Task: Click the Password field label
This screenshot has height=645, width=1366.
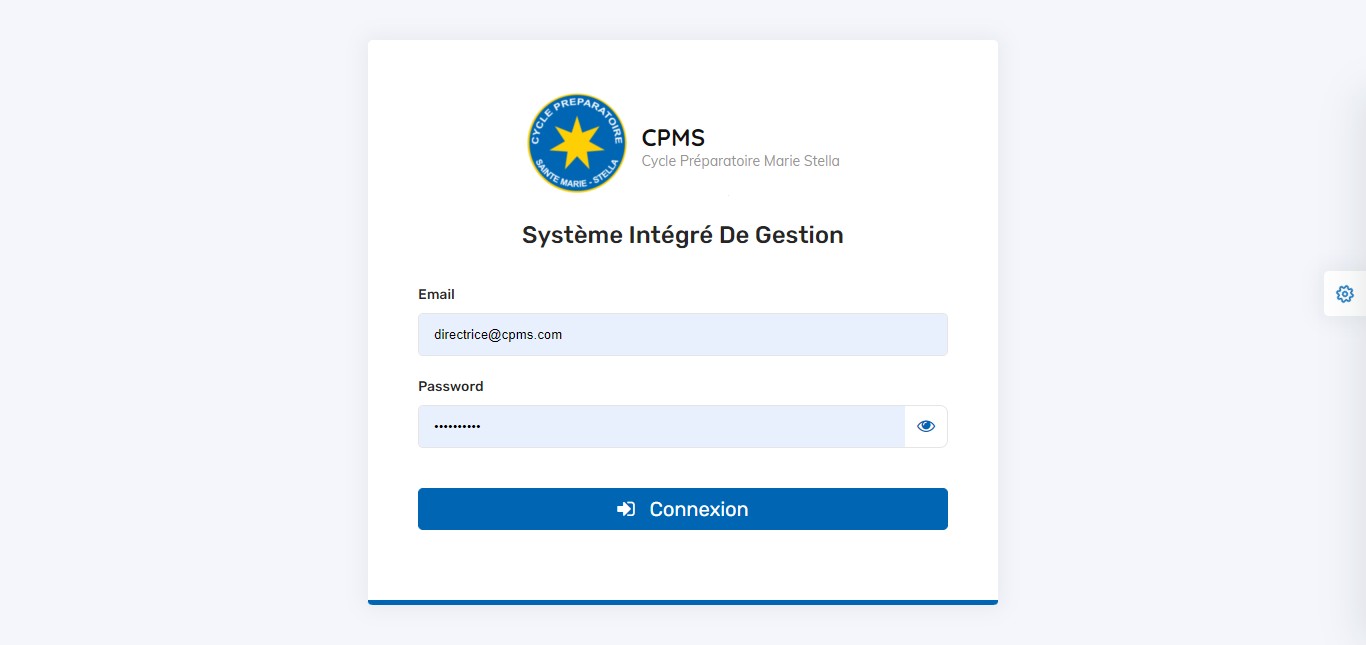Action: point(451,386)
